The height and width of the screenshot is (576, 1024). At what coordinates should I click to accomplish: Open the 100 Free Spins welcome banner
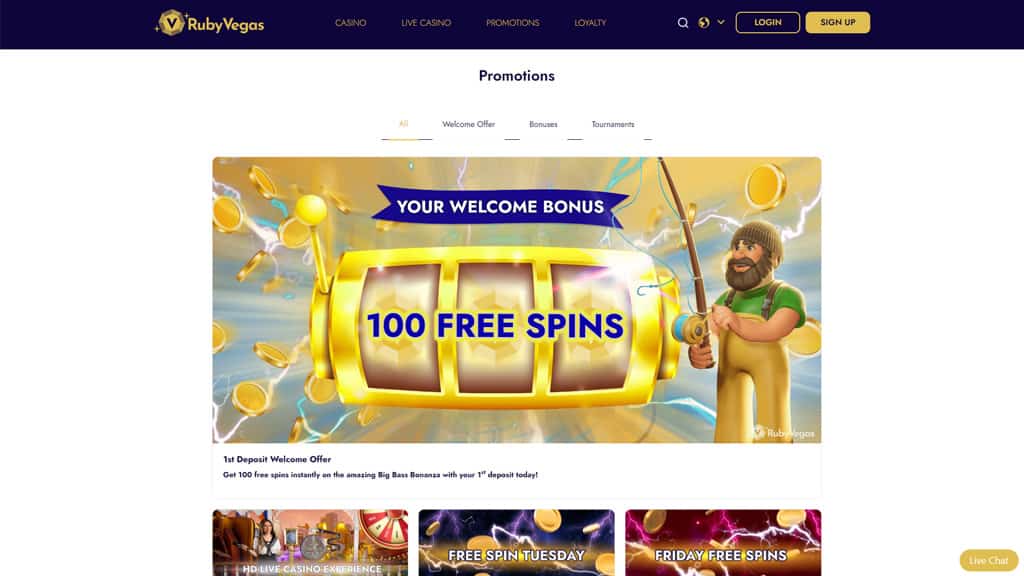tap(517, 300)
